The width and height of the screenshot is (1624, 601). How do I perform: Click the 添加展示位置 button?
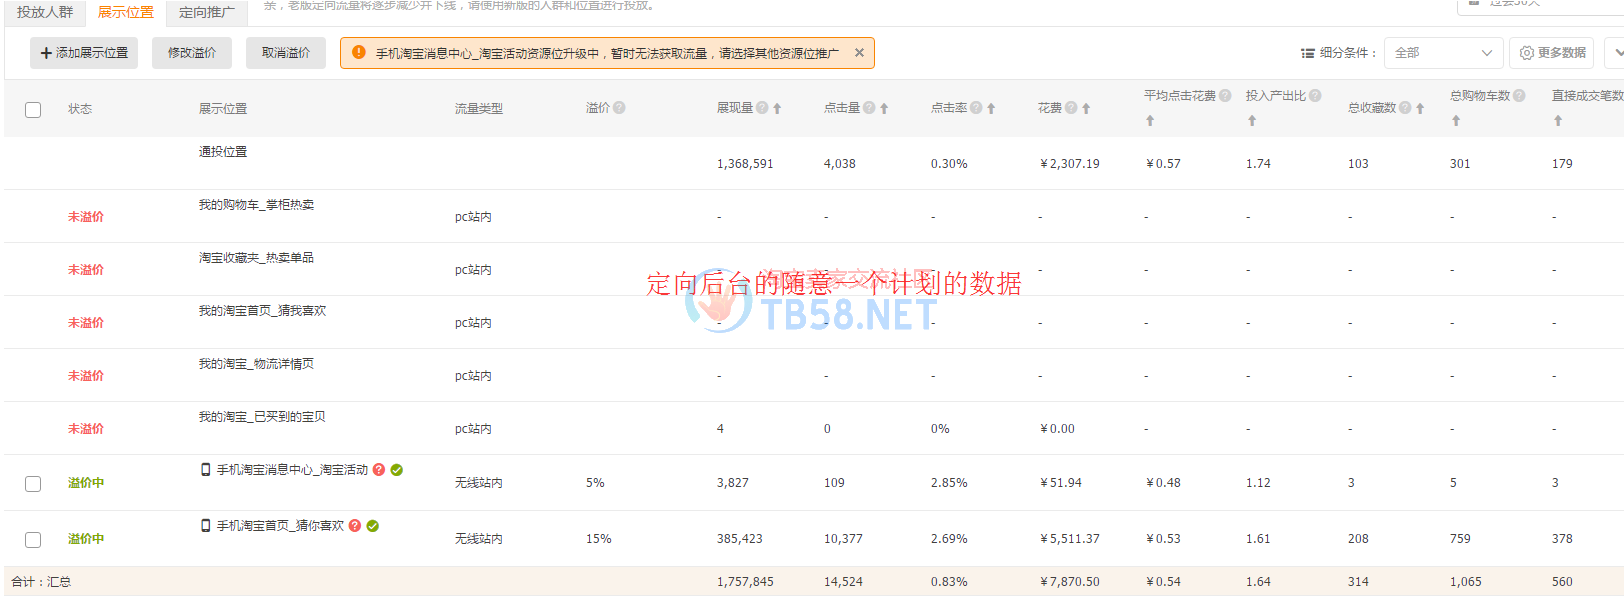[x=84, y=53]
